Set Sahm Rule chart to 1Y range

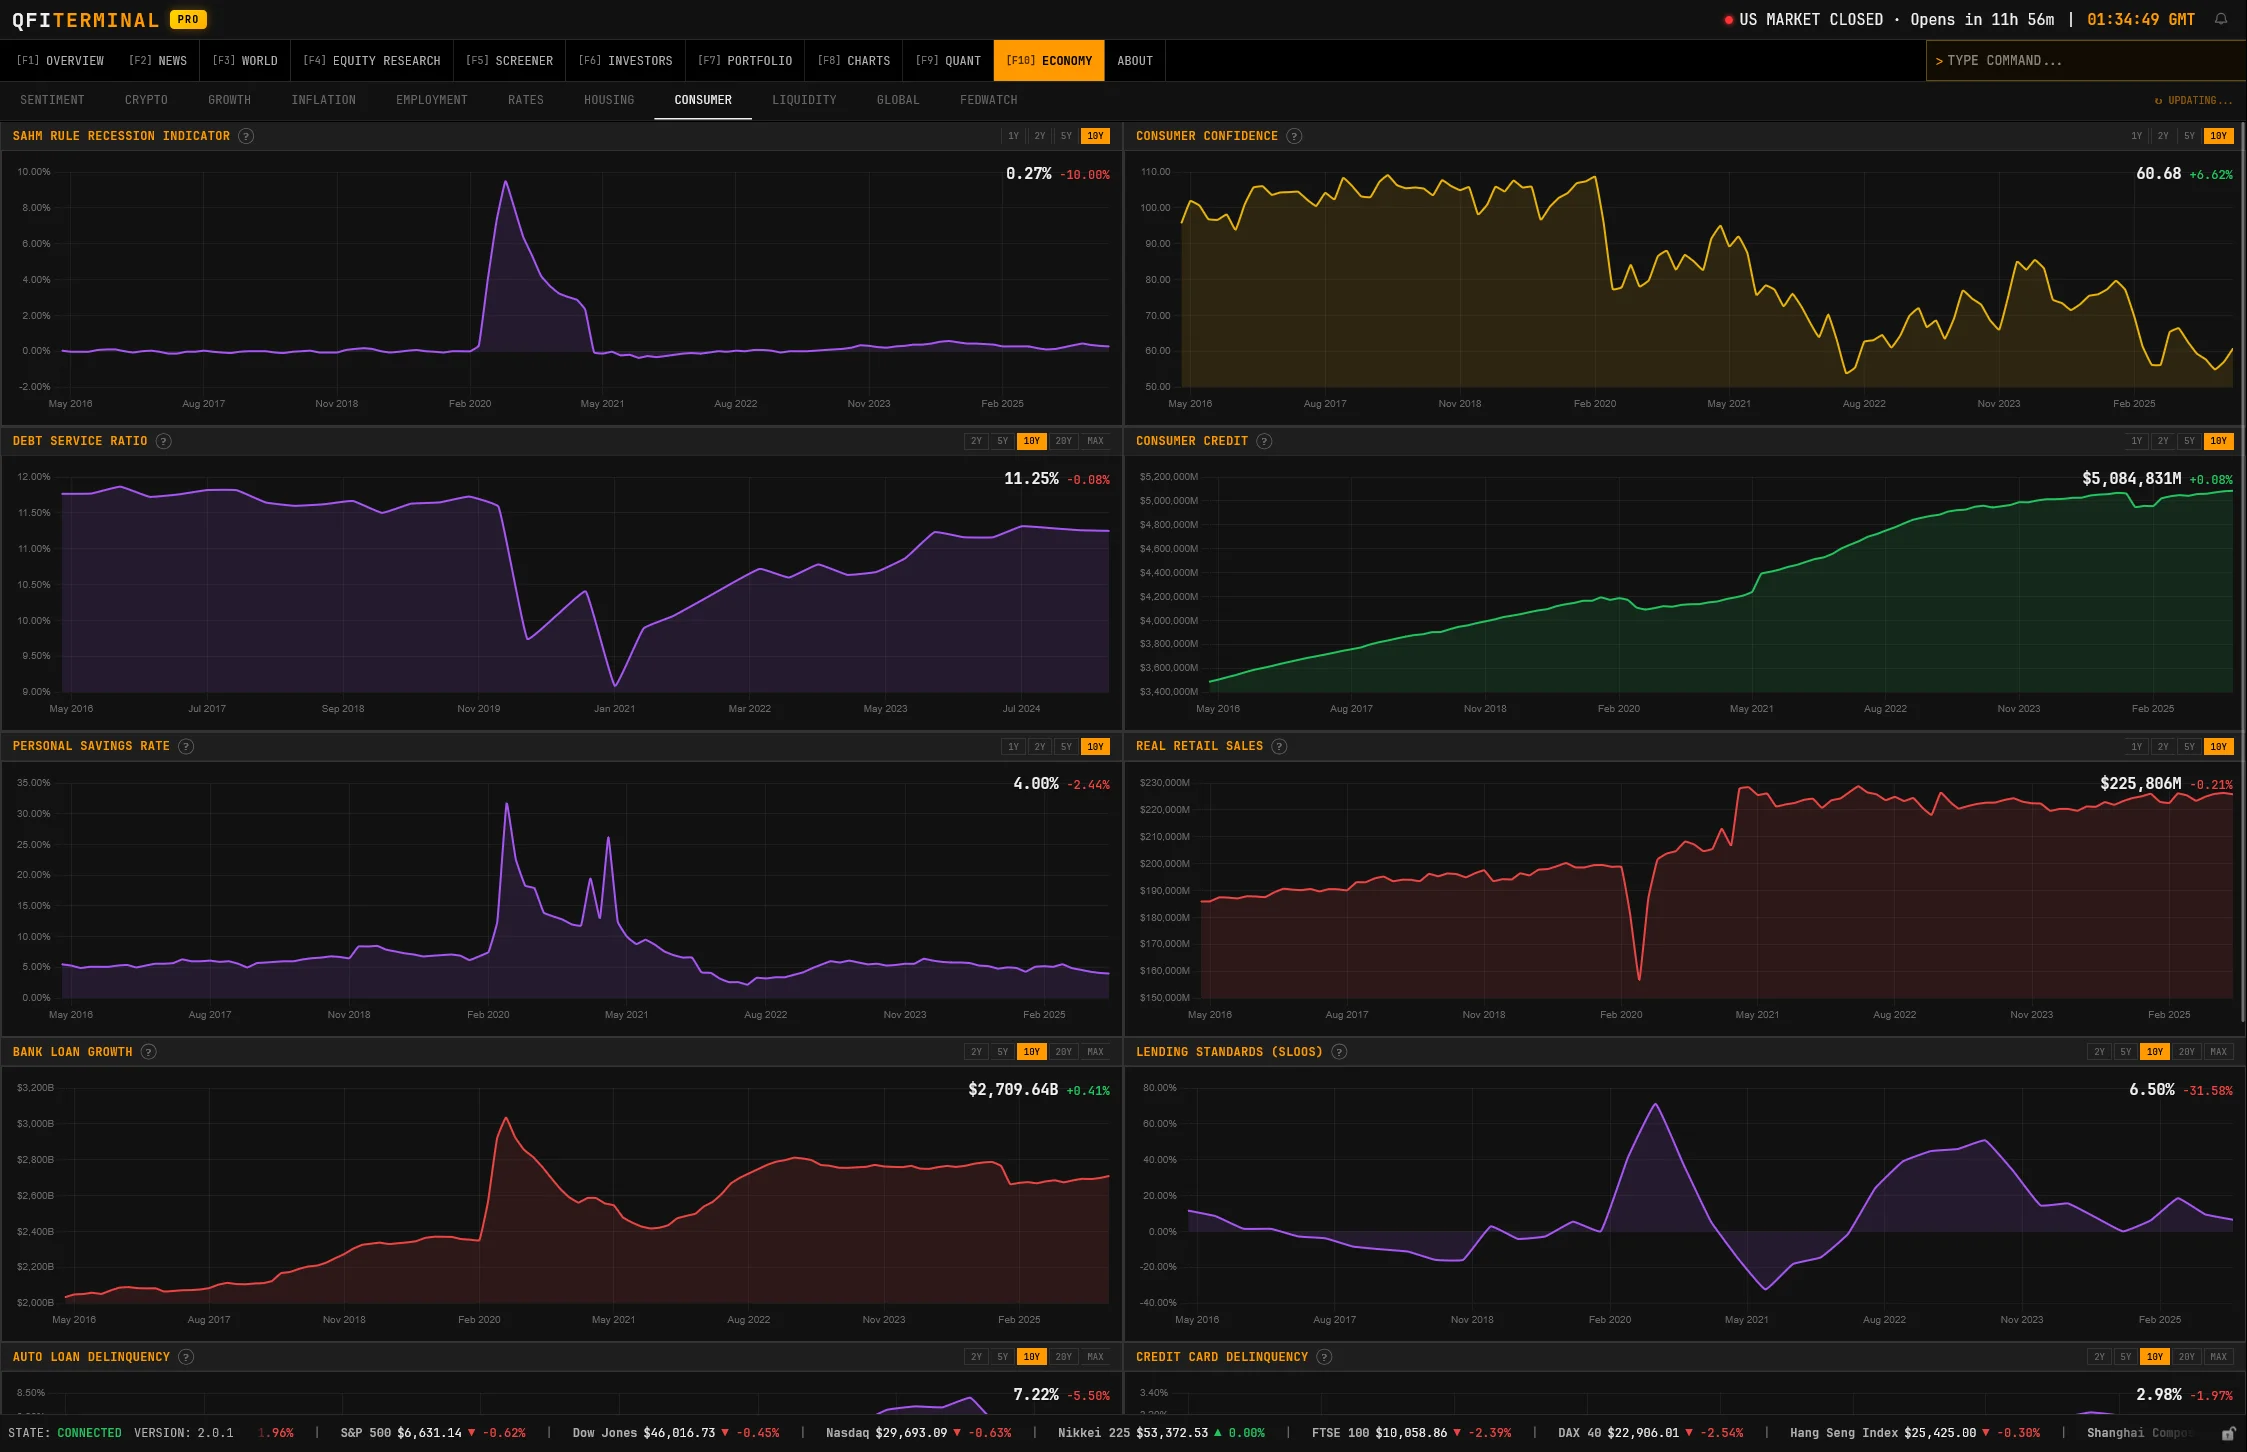(x=1013, y=136)
